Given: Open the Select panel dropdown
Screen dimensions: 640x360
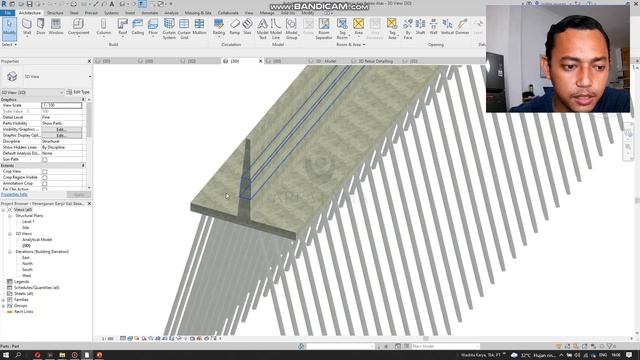Looking at the screenshot, I should 9,44.
